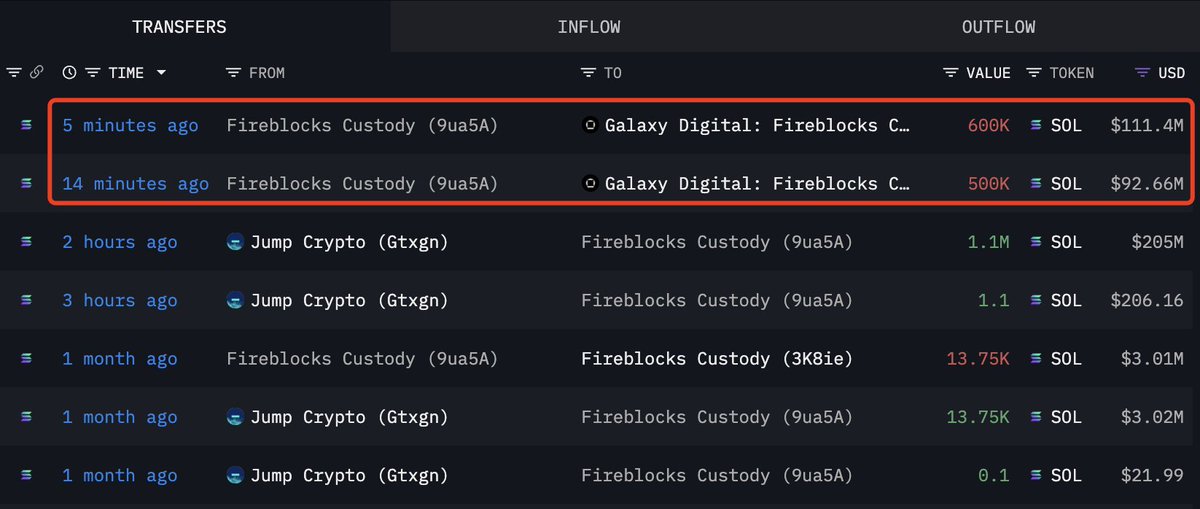Open the TO column filter icon
Image resolution: width=1200 pixels, height=509 pixels.
coord(588,72)
